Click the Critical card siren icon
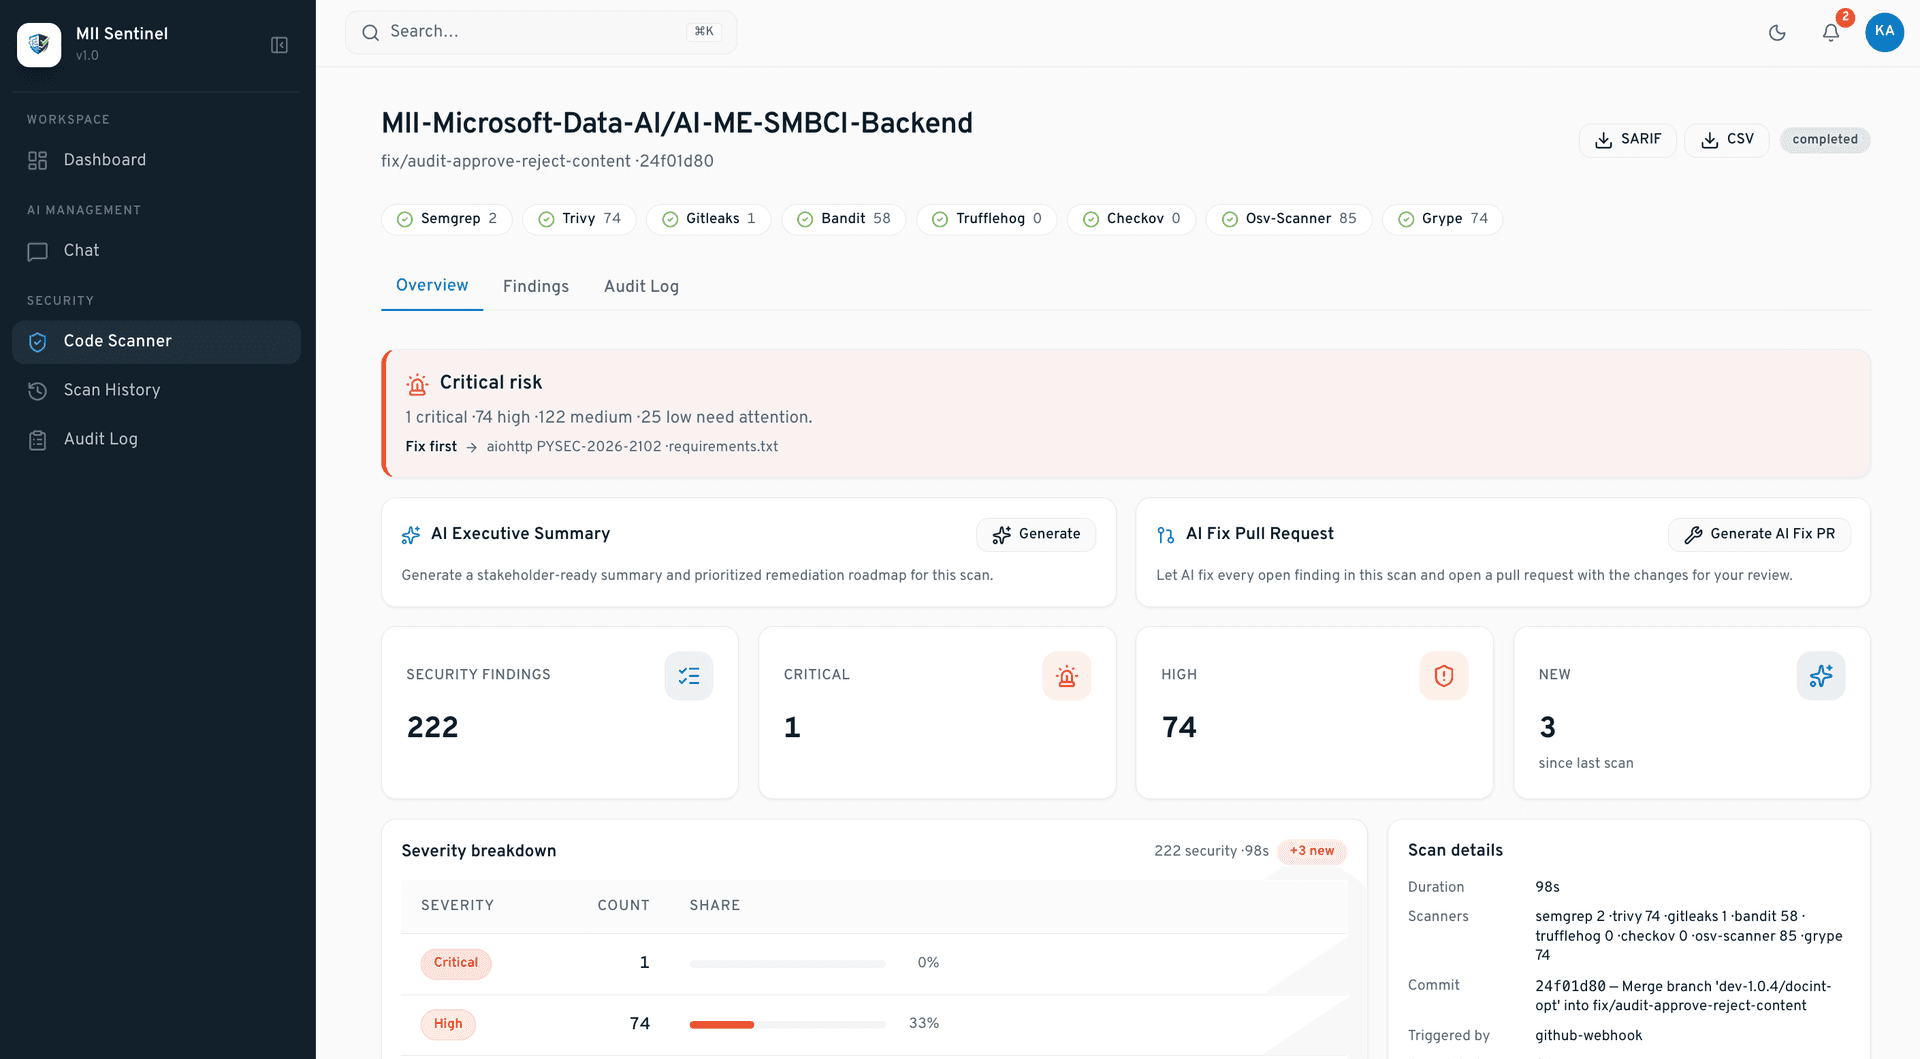The image size is (1920, 1059). 1067,676
